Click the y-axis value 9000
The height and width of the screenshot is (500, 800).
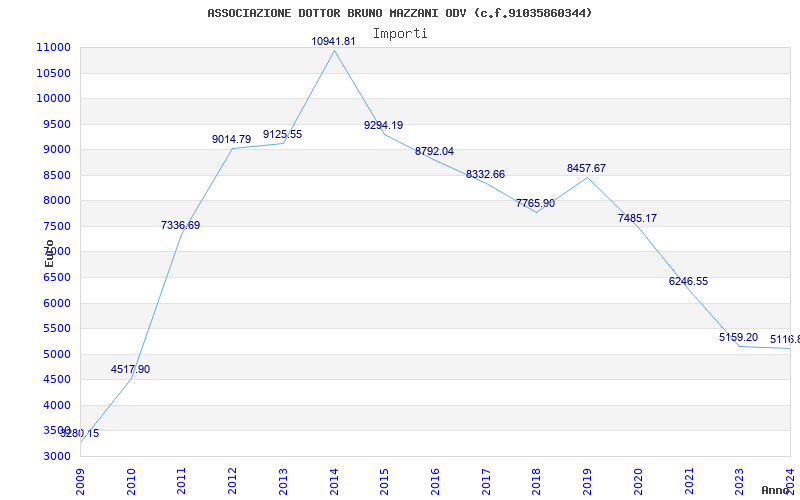56,149
